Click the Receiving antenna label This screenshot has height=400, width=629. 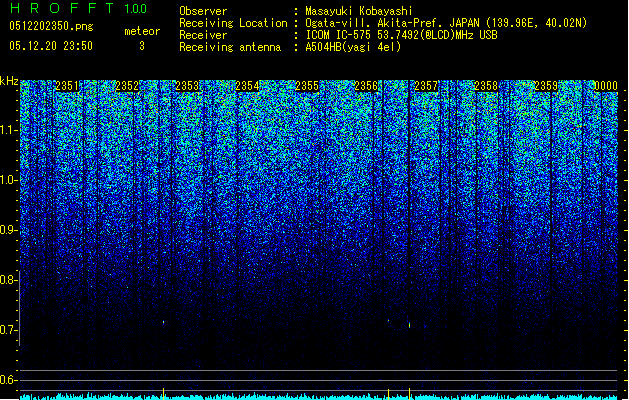[230, 47]
